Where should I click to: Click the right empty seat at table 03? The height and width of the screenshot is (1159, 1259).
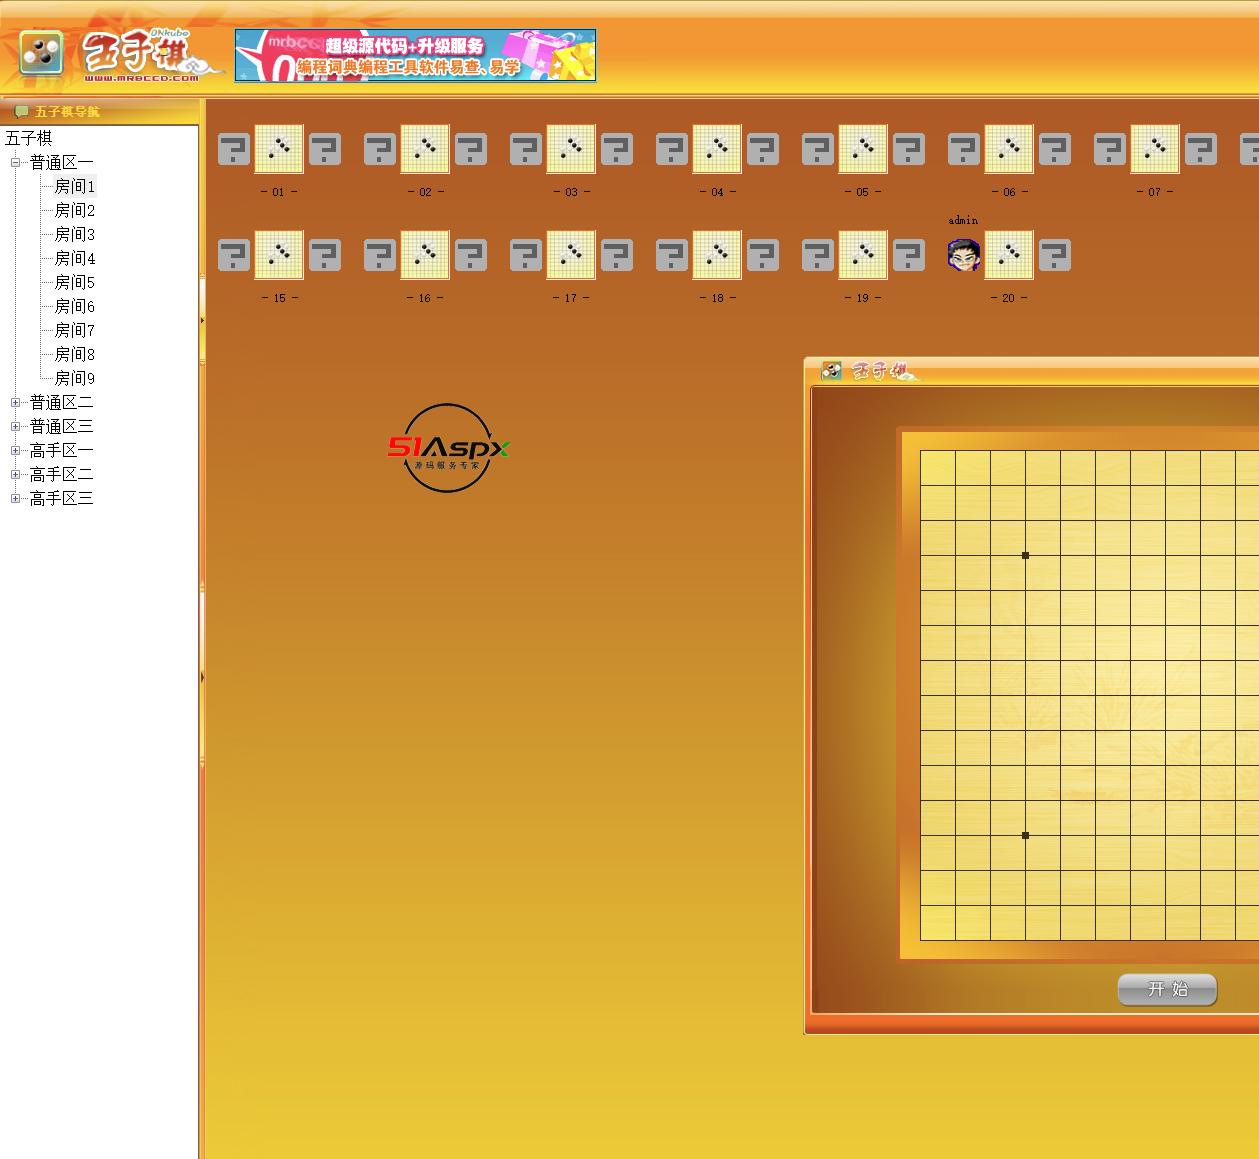617,150
